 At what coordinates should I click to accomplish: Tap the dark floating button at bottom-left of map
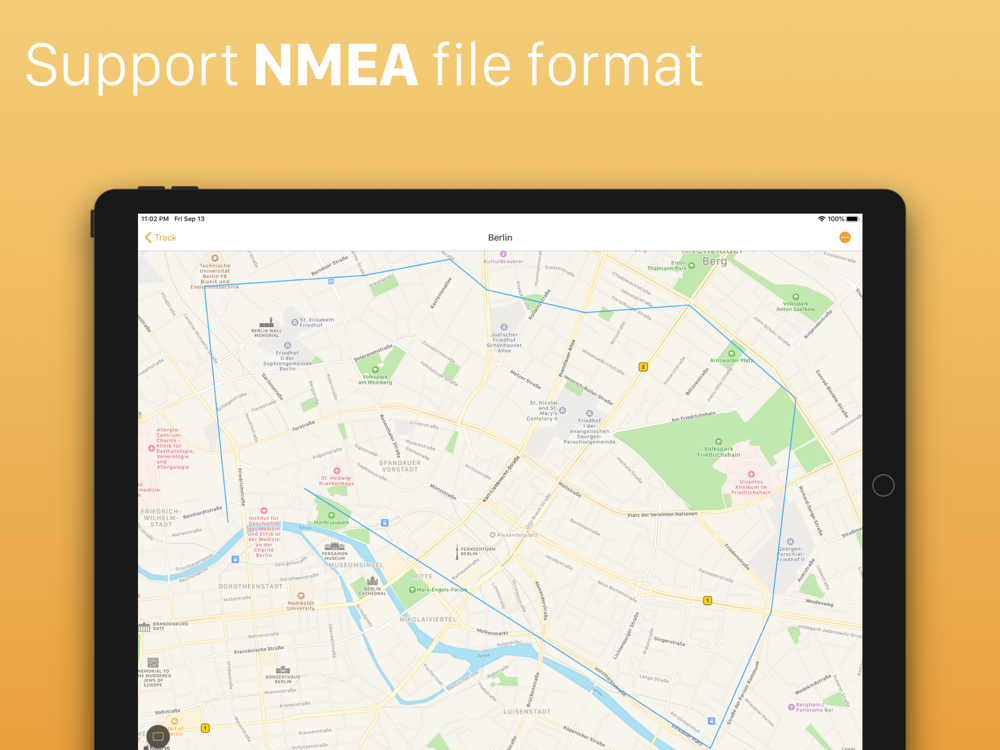coord(158,737)
